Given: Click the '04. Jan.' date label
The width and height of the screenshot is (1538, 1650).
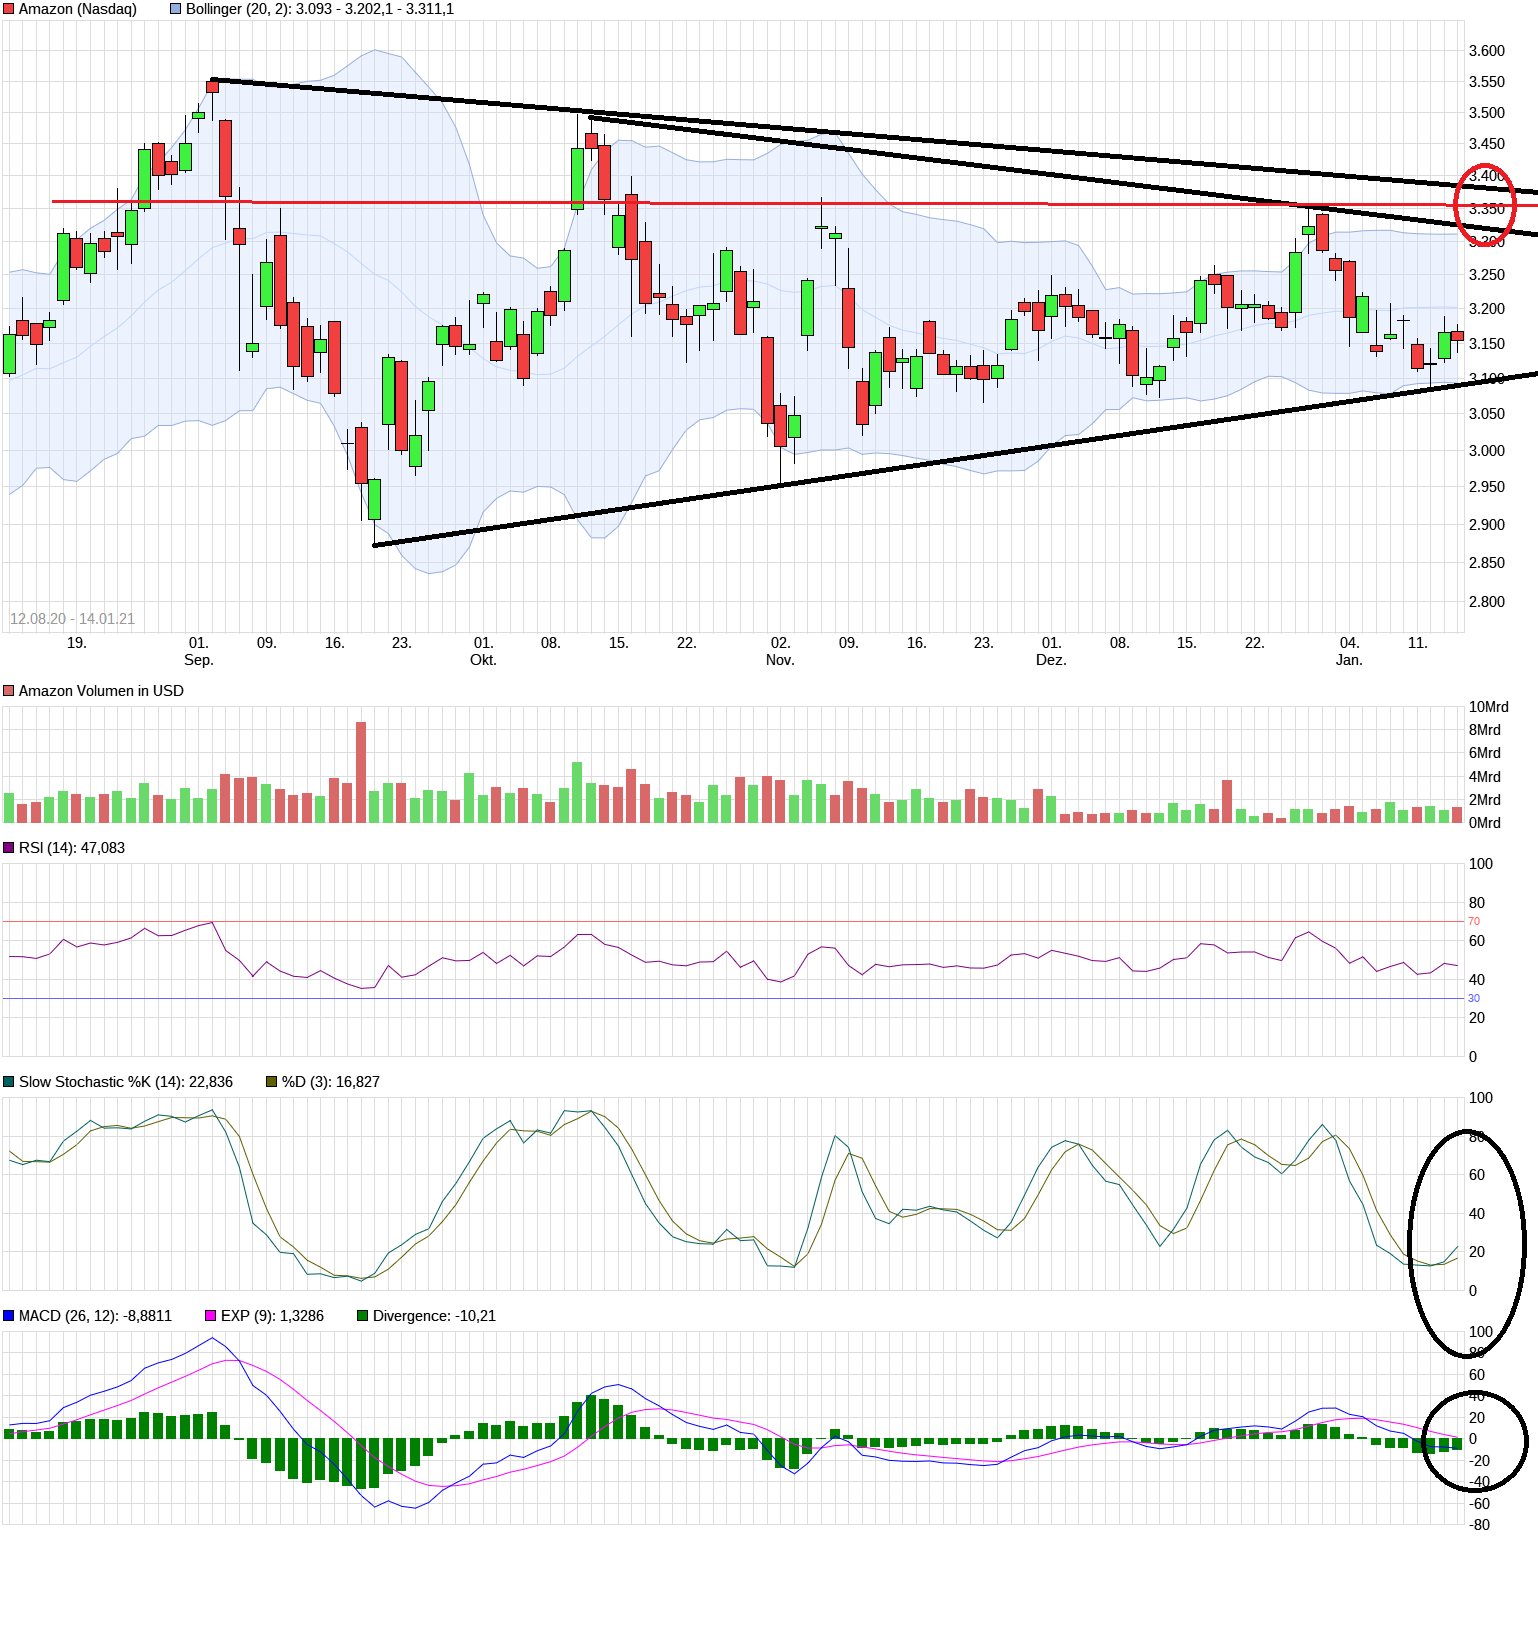Looking at the screenshot, I should pyautogui.click(x=1349, y=651).
